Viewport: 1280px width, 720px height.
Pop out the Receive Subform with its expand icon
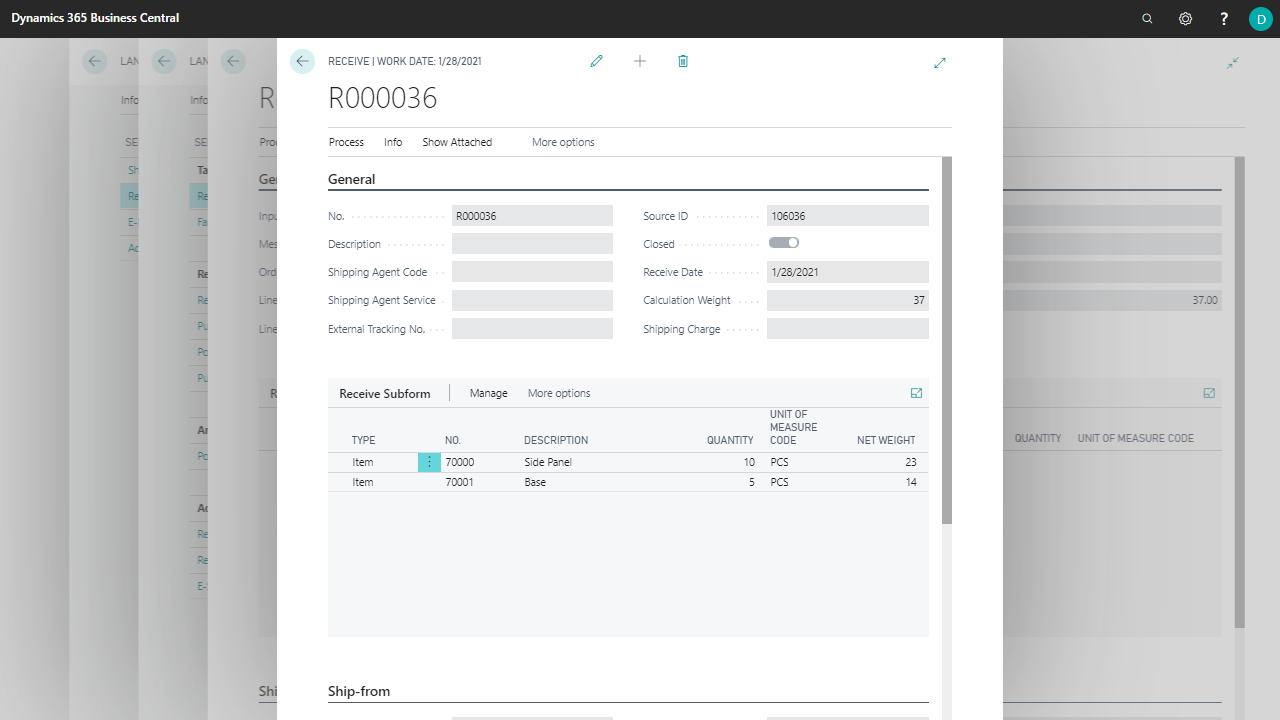point(916,393)
